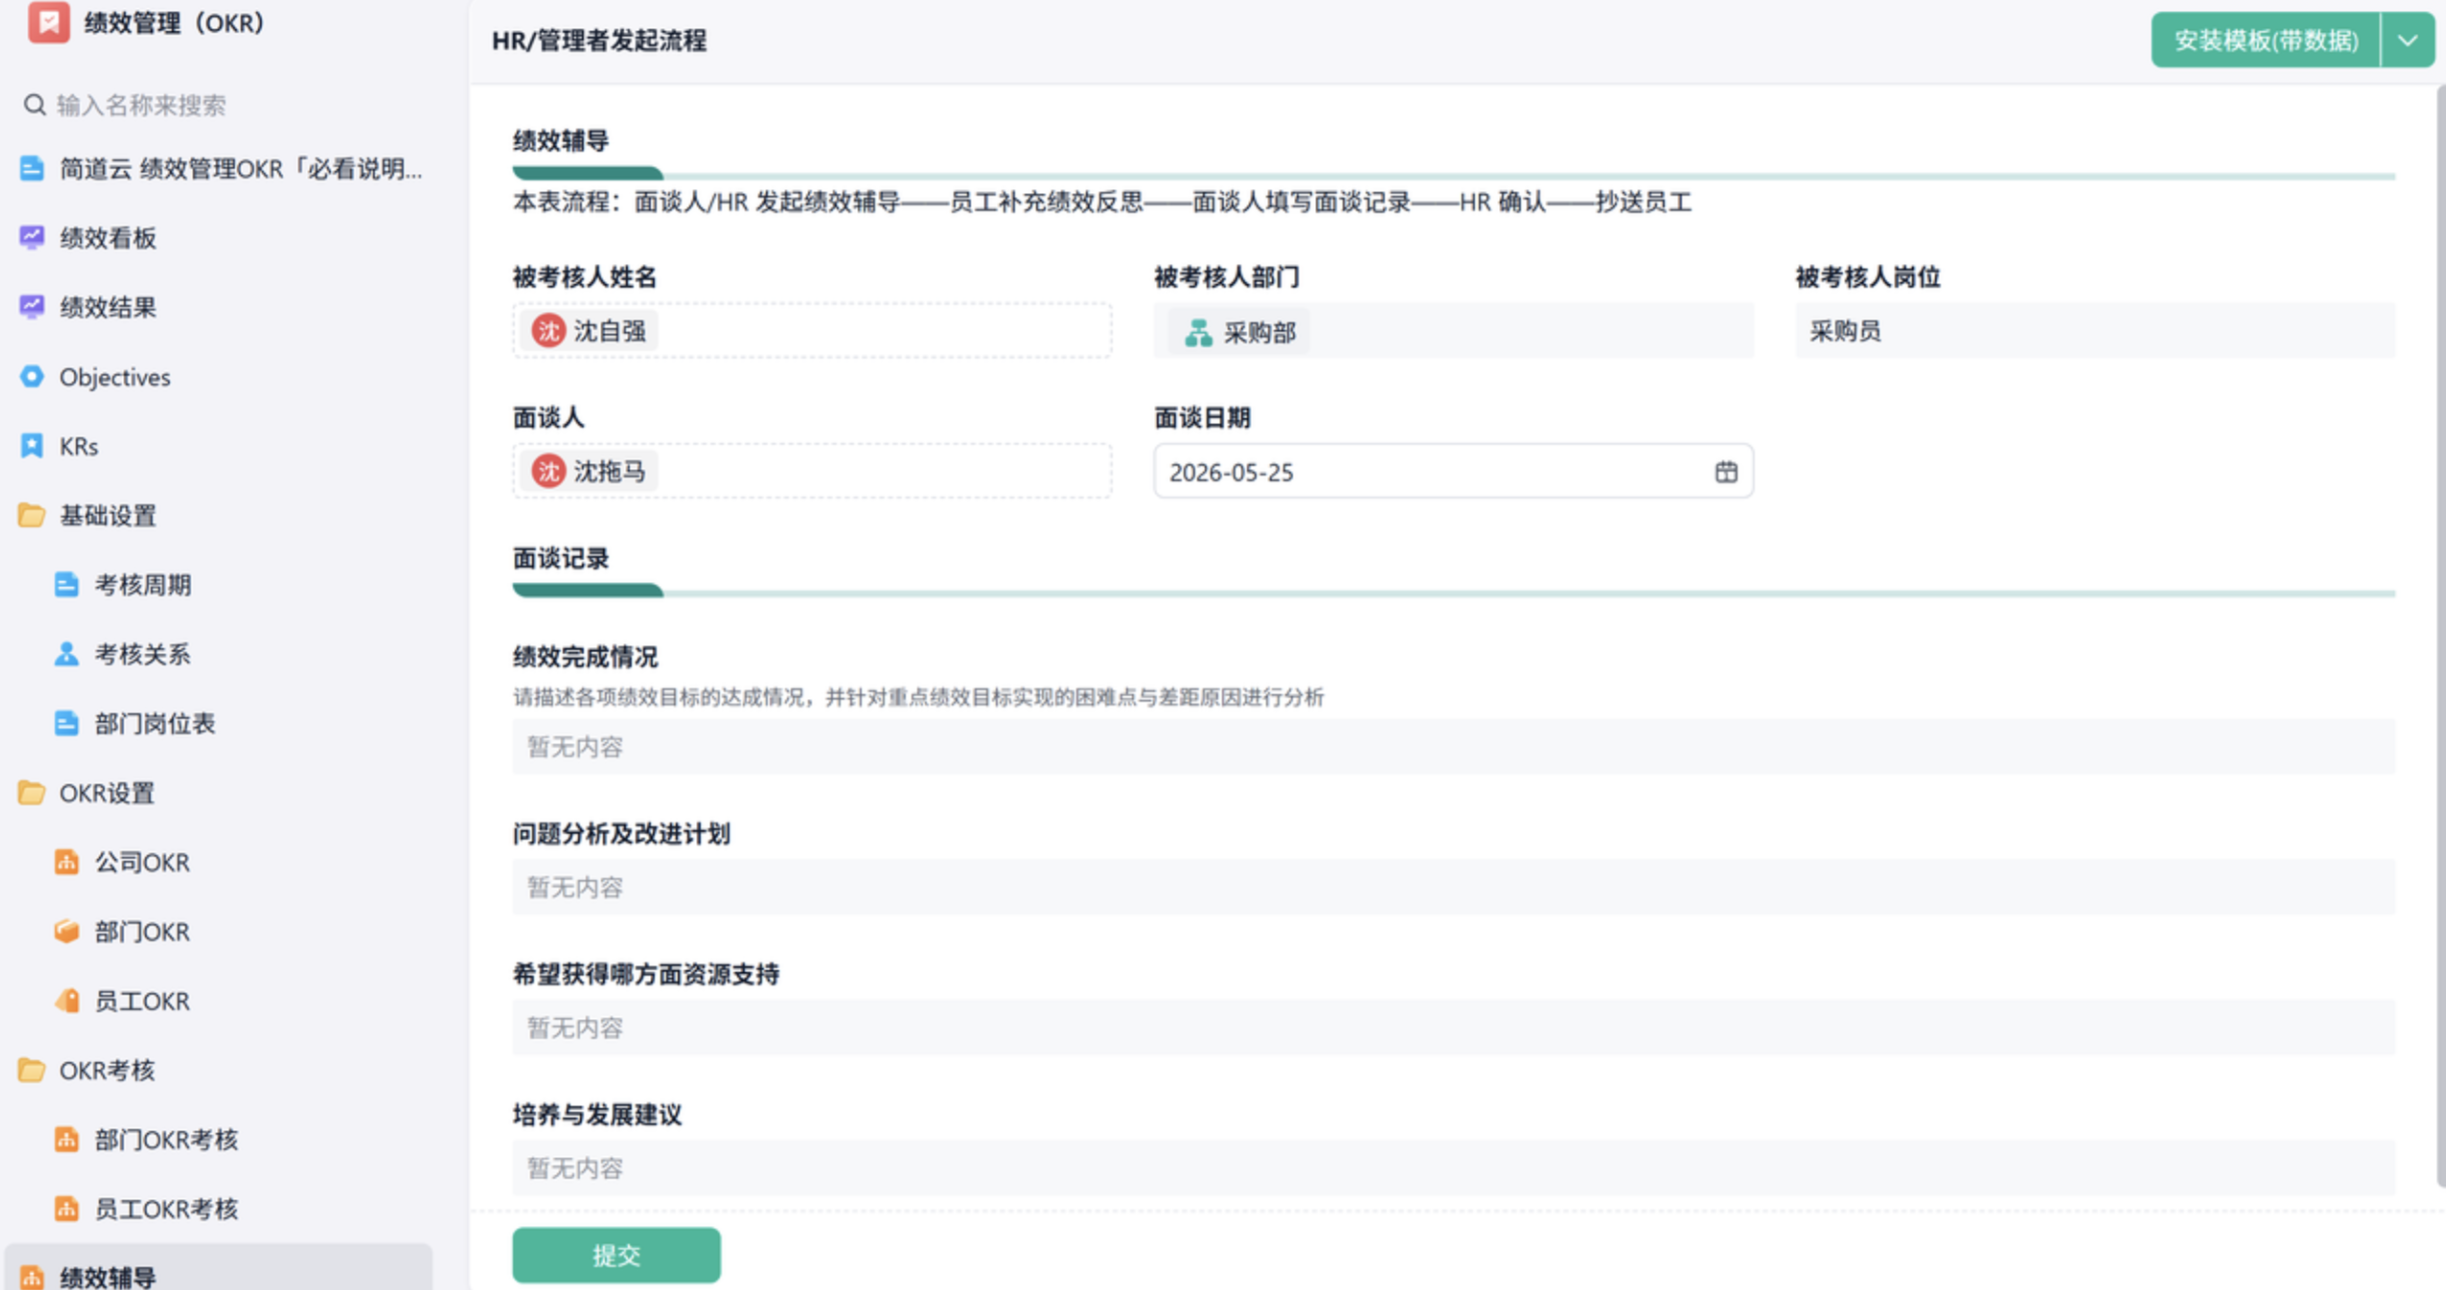
Task: Click the 绩效结果 chart icon
Action: coord(32,306)
